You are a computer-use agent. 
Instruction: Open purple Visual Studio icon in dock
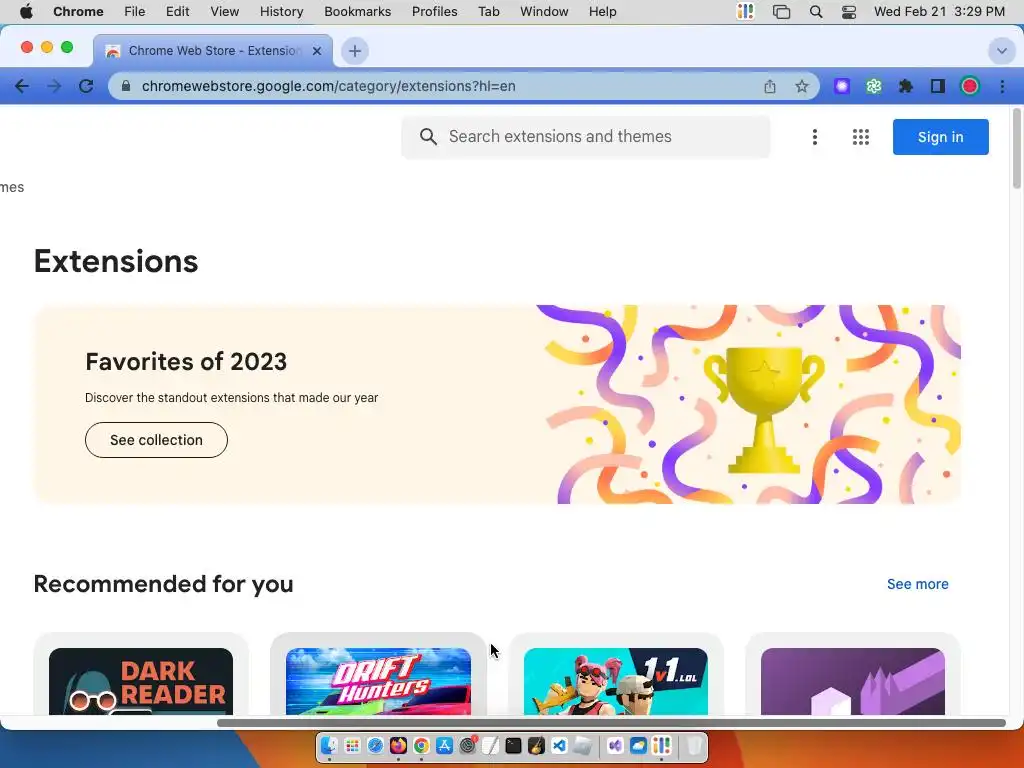pos(615,745)
